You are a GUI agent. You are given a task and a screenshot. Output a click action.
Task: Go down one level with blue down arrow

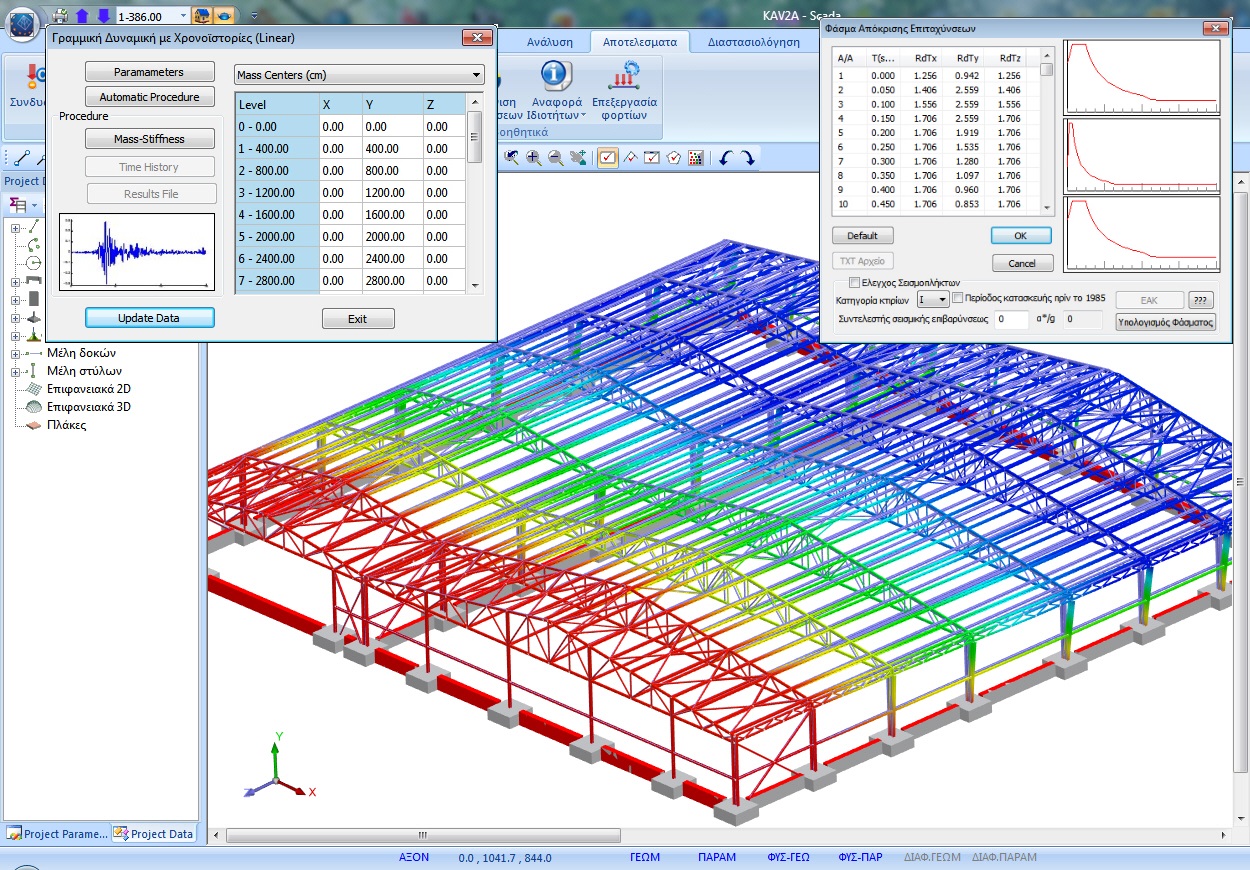103,16
